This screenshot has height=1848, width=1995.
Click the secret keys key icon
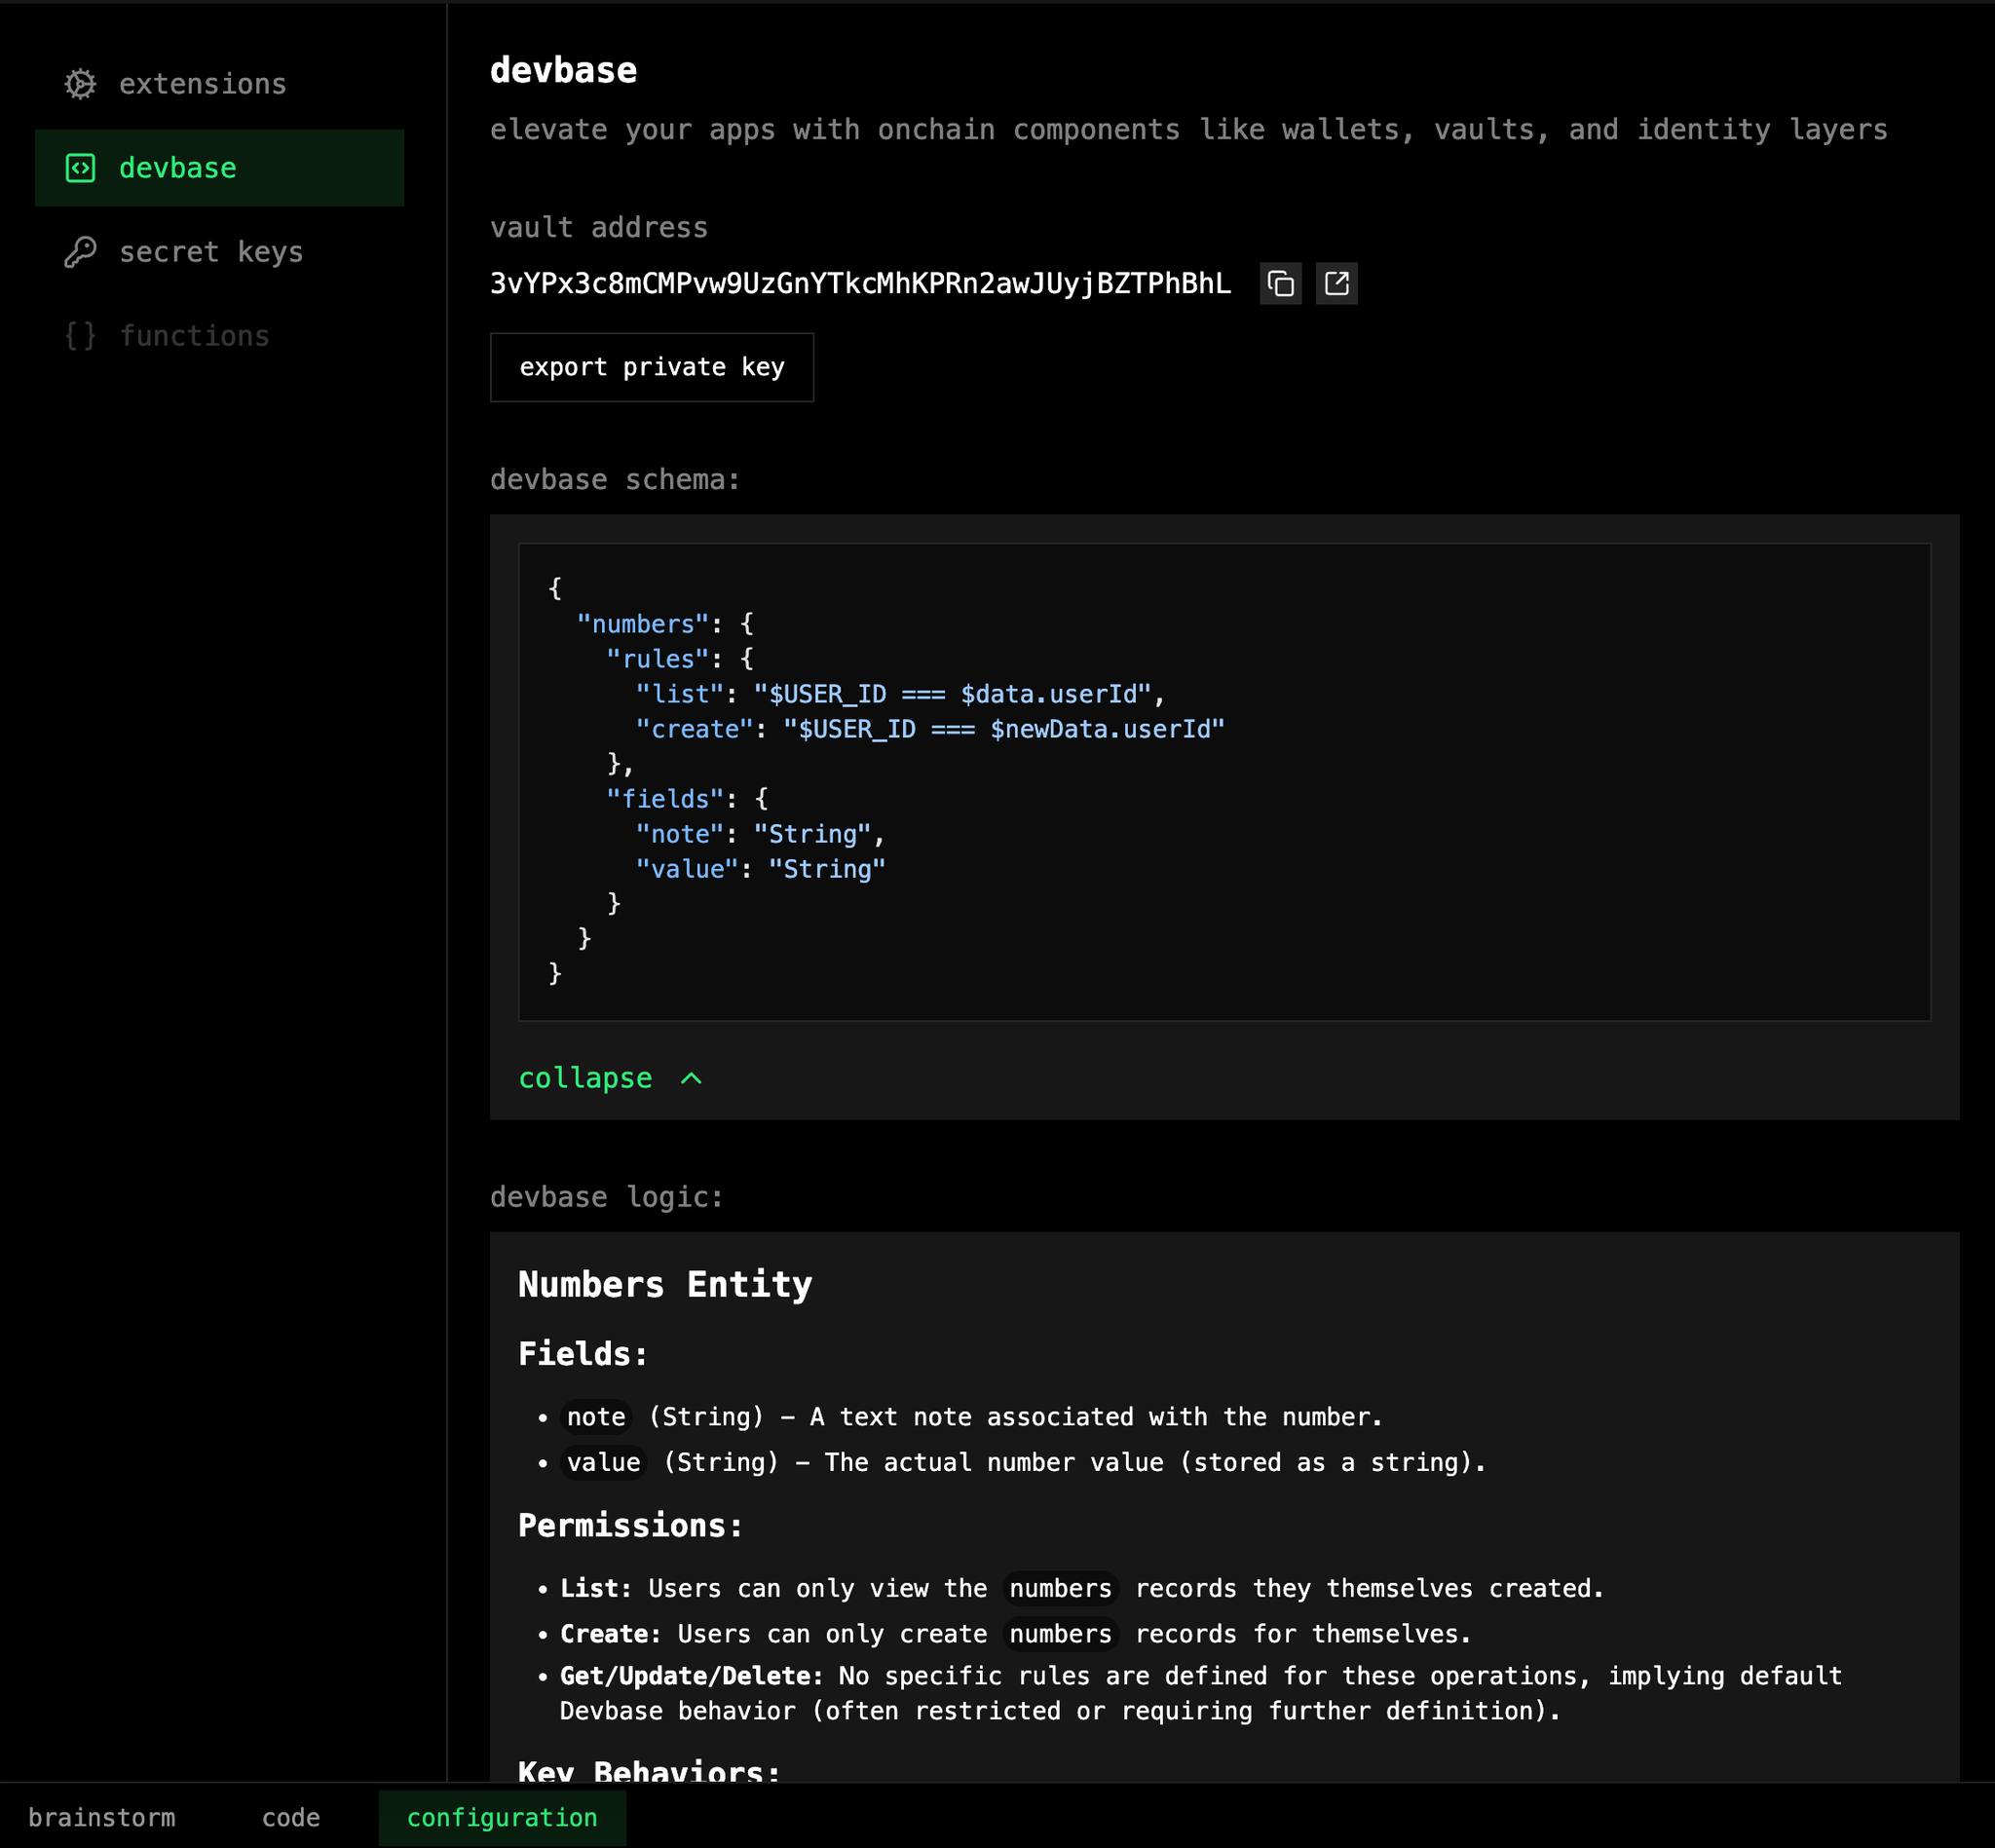[80, 252]
